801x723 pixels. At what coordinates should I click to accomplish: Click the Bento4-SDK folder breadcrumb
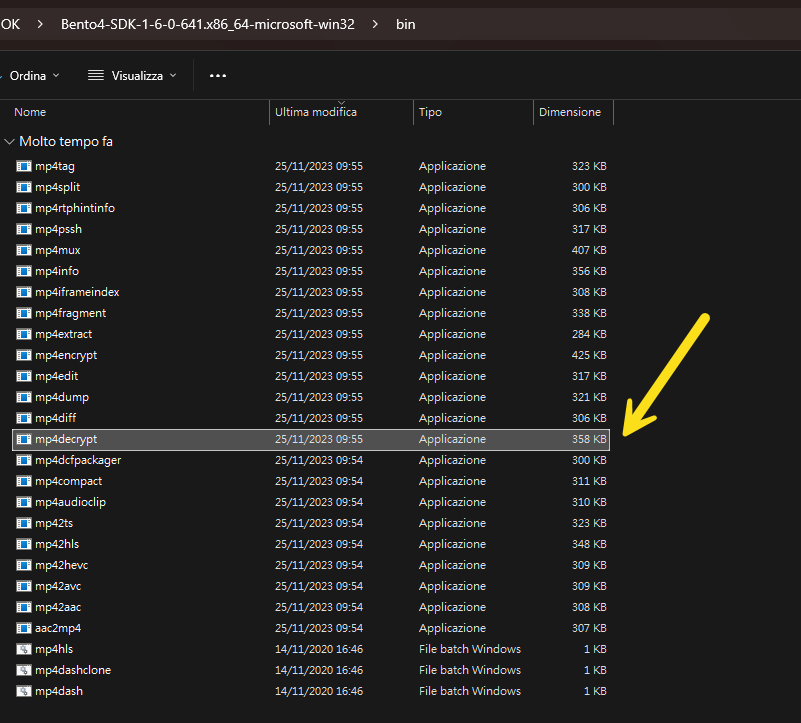tap(208, 24)
